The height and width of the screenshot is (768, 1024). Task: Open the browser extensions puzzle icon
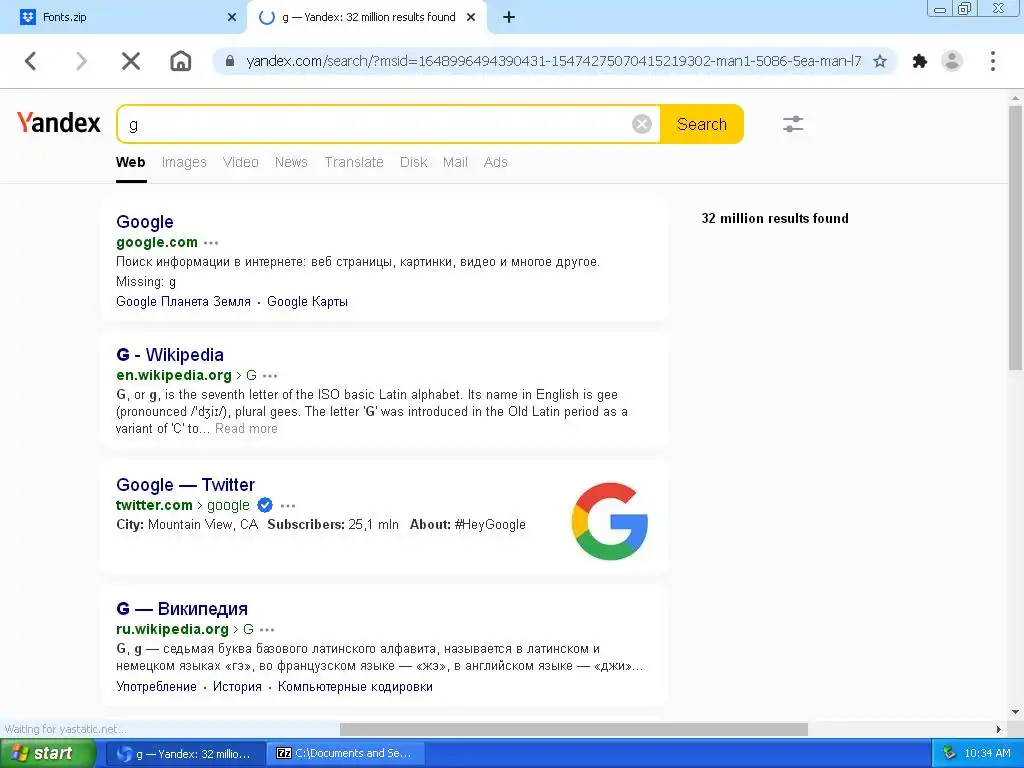point(920,61)
